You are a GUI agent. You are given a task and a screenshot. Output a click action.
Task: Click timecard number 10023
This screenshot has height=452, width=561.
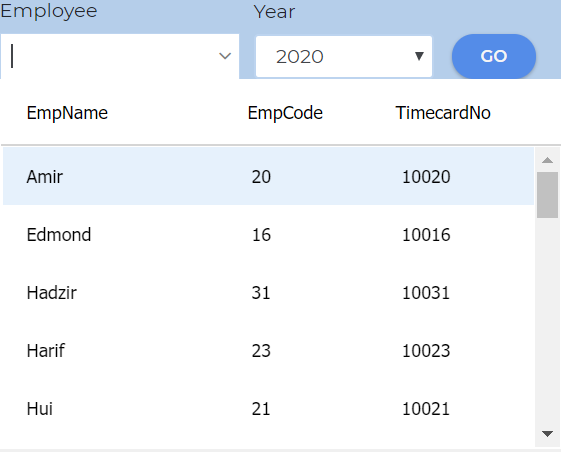pos(426,351)
